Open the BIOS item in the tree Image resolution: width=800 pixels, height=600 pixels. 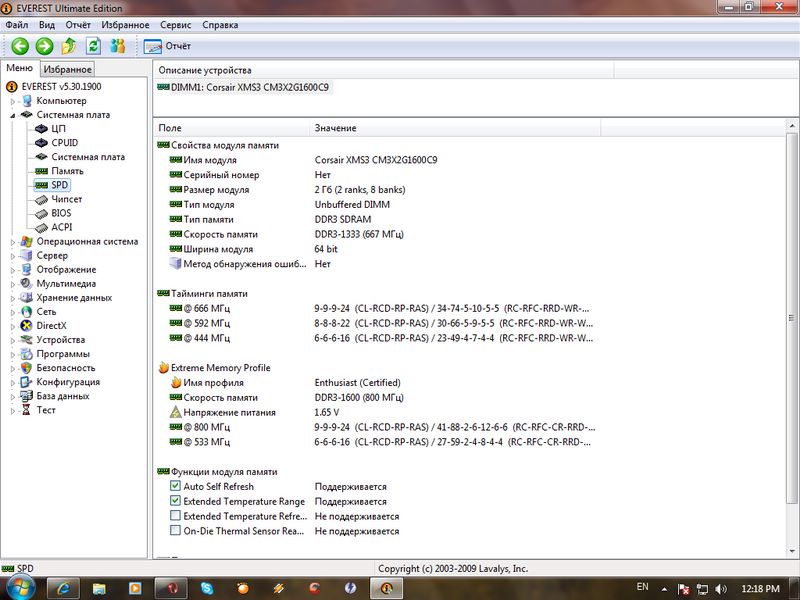(x=62, y=213)
